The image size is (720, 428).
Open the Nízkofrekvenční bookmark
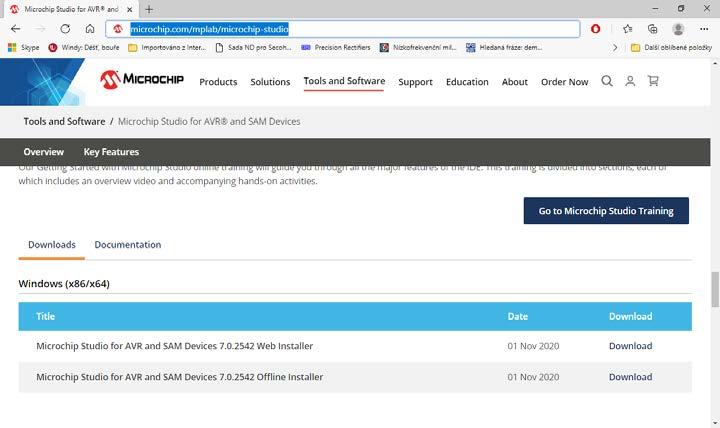tap(418, 47)
